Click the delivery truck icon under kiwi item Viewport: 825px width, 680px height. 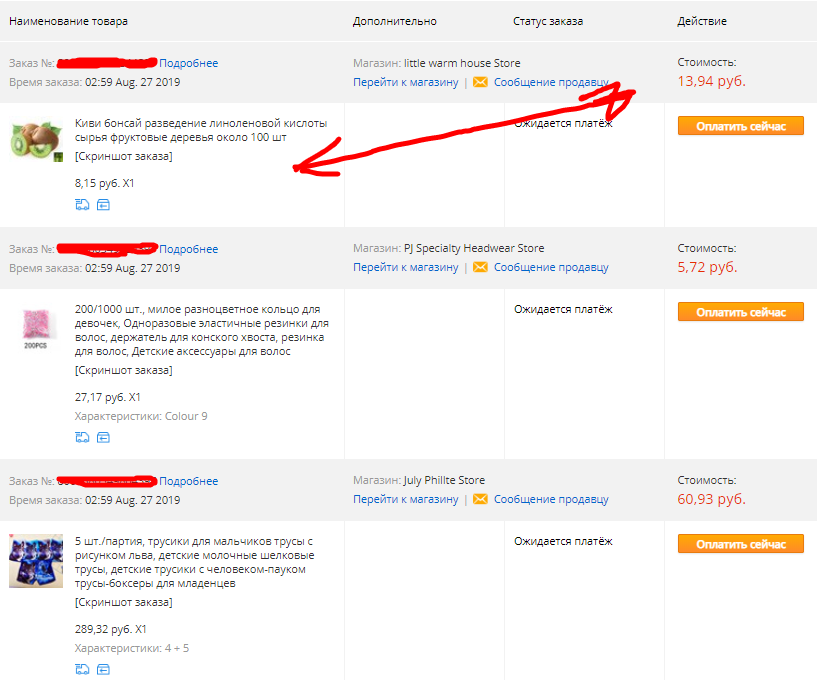[x=82, y=205]
